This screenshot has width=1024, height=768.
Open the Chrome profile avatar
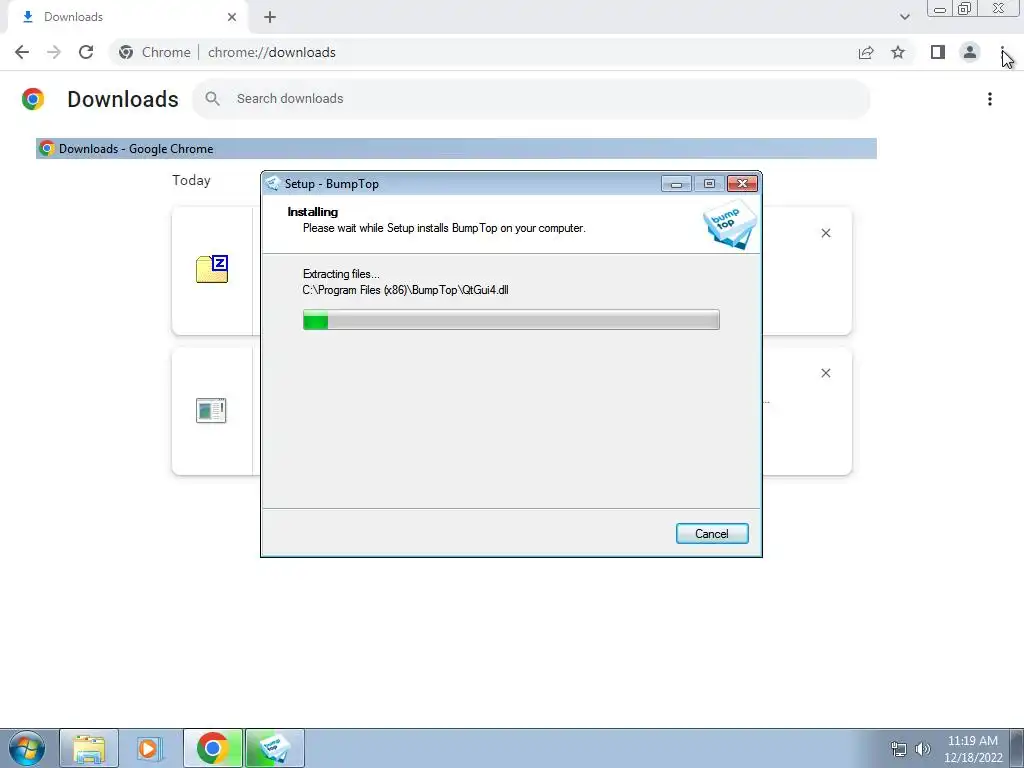[970, 52]
